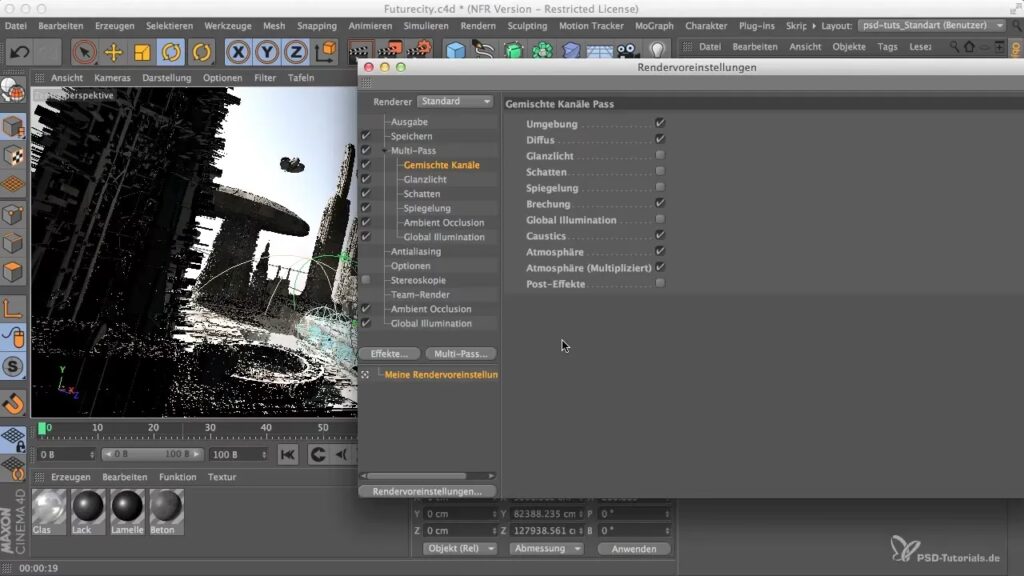Enable the Stereoskopie option checkbox

click(x=366, y=281)
